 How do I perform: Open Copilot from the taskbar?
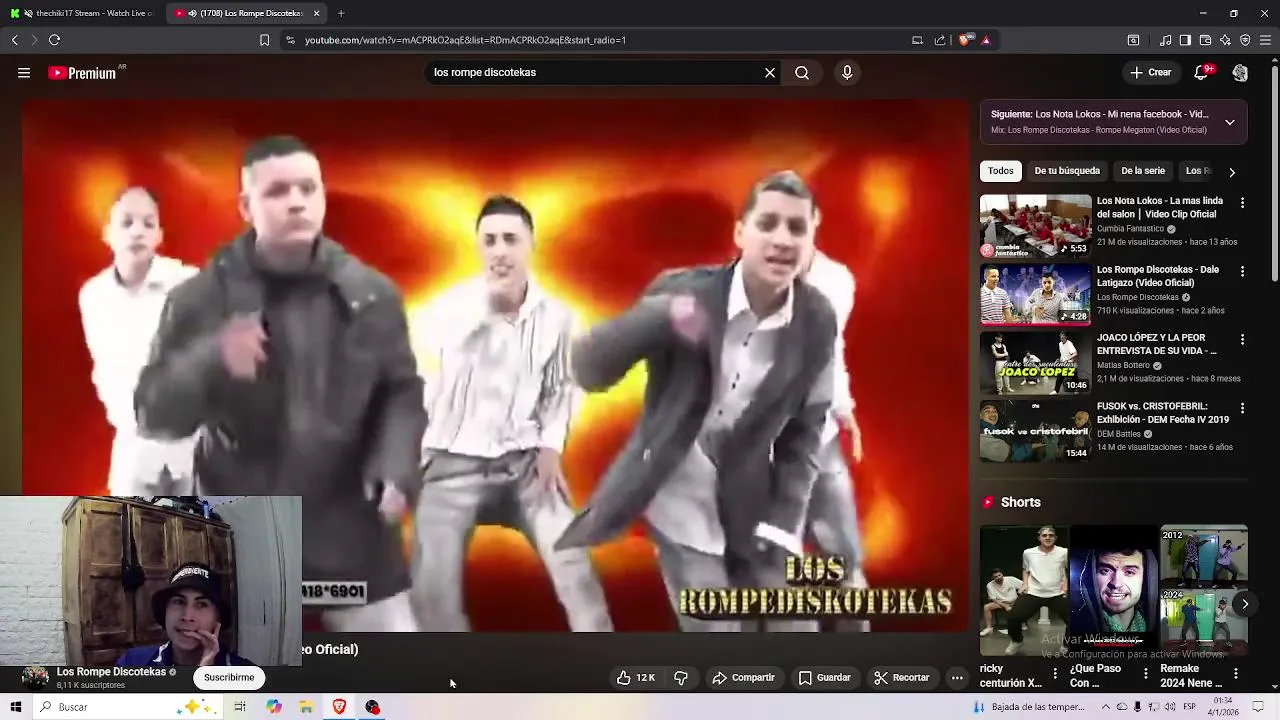[x=274, y=707]
